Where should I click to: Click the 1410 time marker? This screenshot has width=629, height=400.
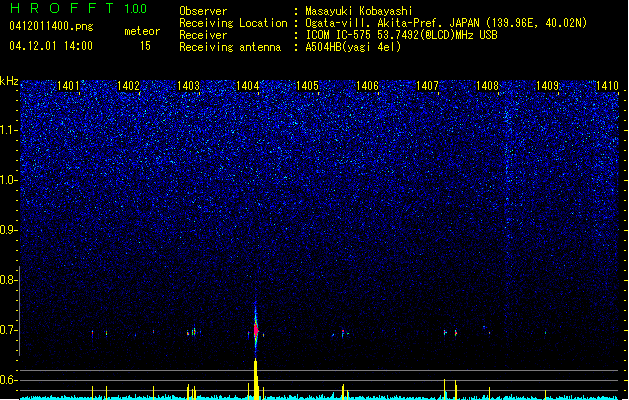click(x=607, y=86)
